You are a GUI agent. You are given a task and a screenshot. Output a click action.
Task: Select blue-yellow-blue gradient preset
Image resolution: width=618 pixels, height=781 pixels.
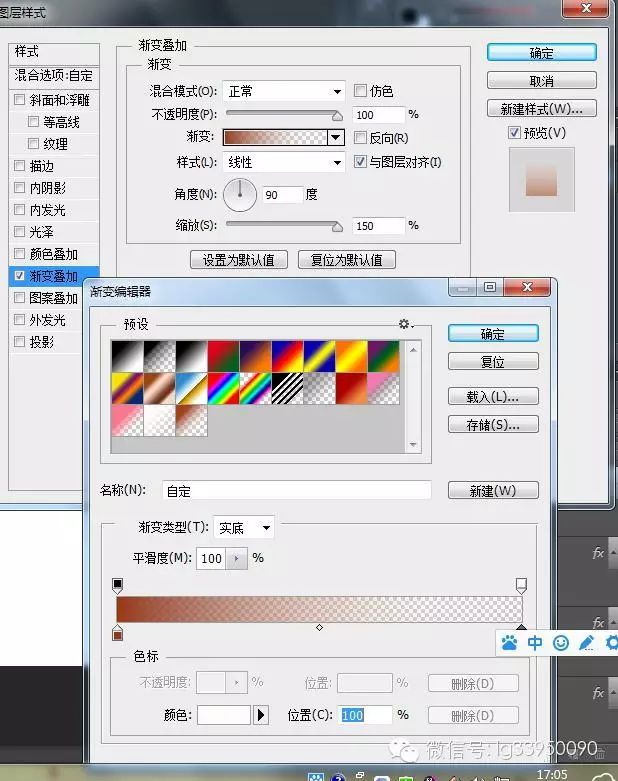[x=319, y=356]
